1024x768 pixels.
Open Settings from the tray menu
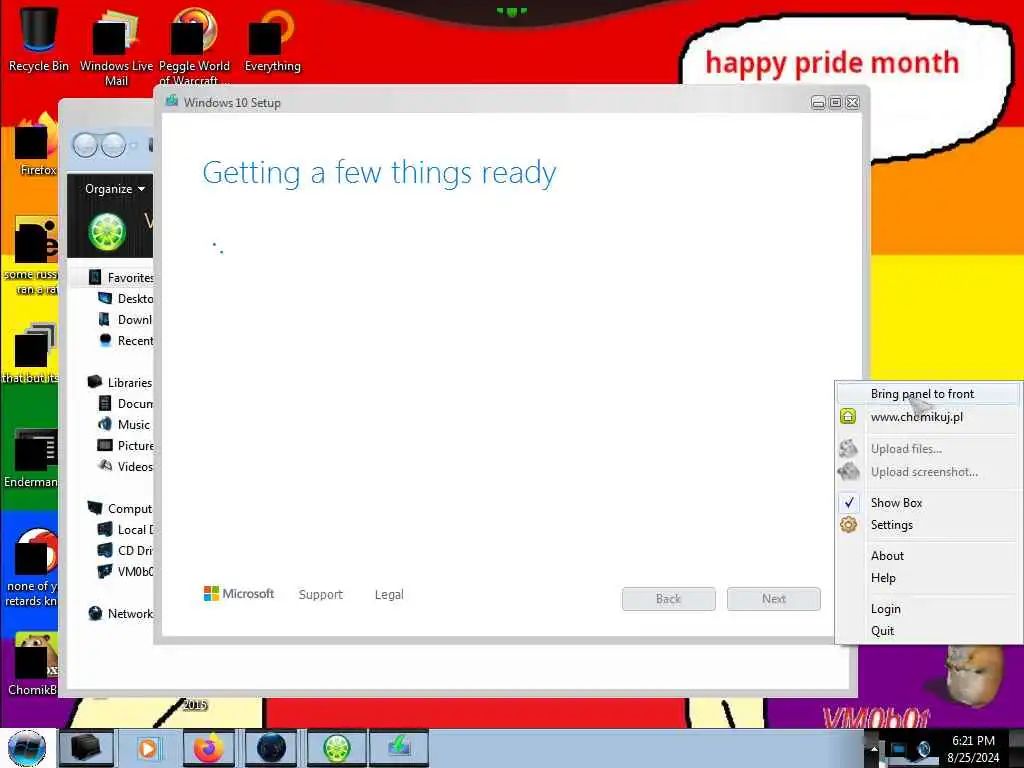(x=928, y=525)
